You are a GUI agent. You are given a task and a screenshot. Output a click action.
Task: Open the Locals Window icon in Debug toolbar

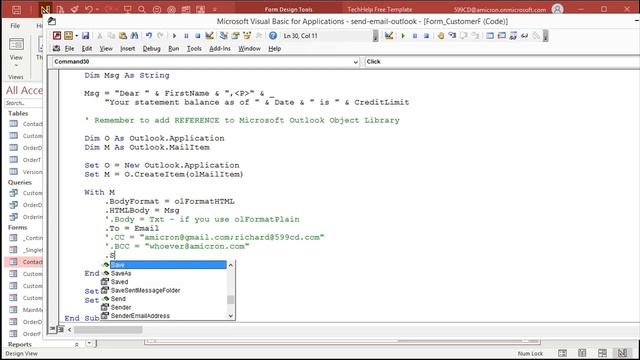coord(490,36)
